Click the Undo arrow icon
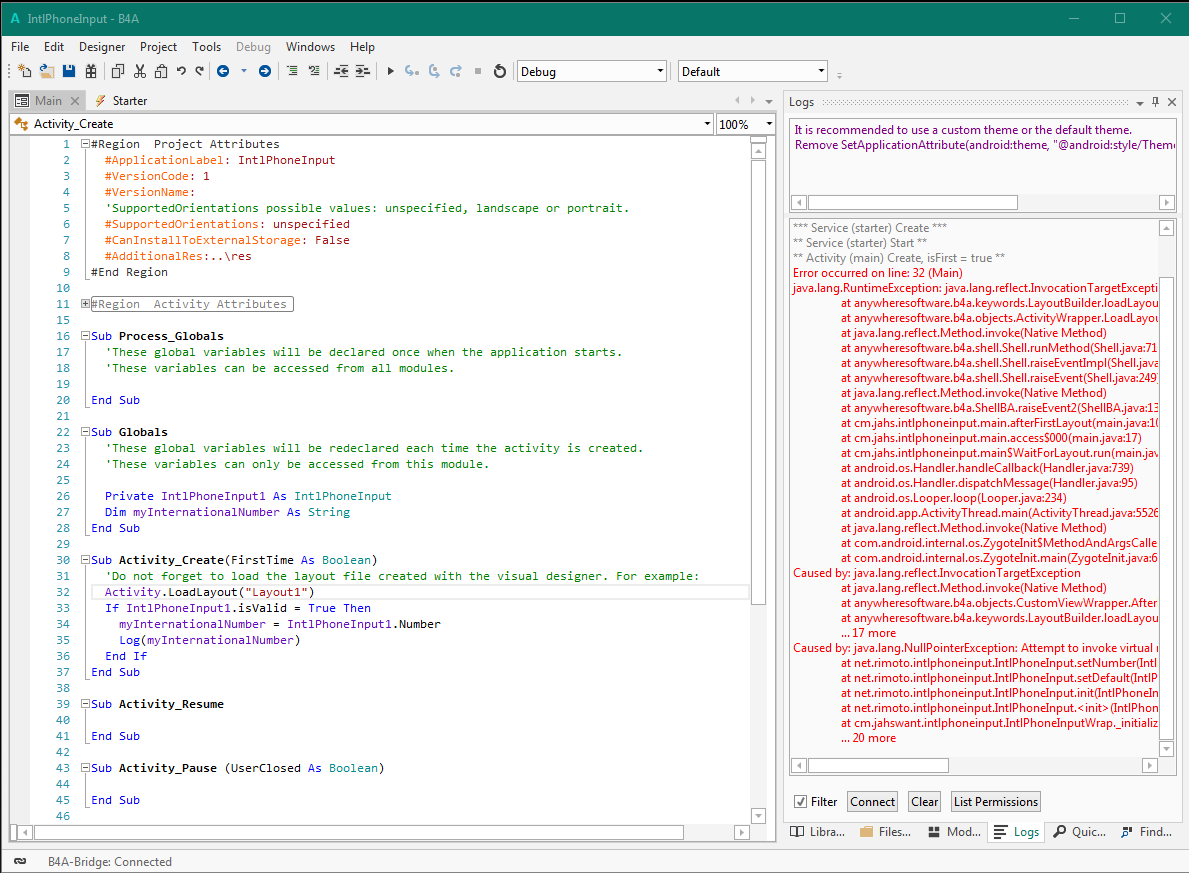 coord(181,71)
